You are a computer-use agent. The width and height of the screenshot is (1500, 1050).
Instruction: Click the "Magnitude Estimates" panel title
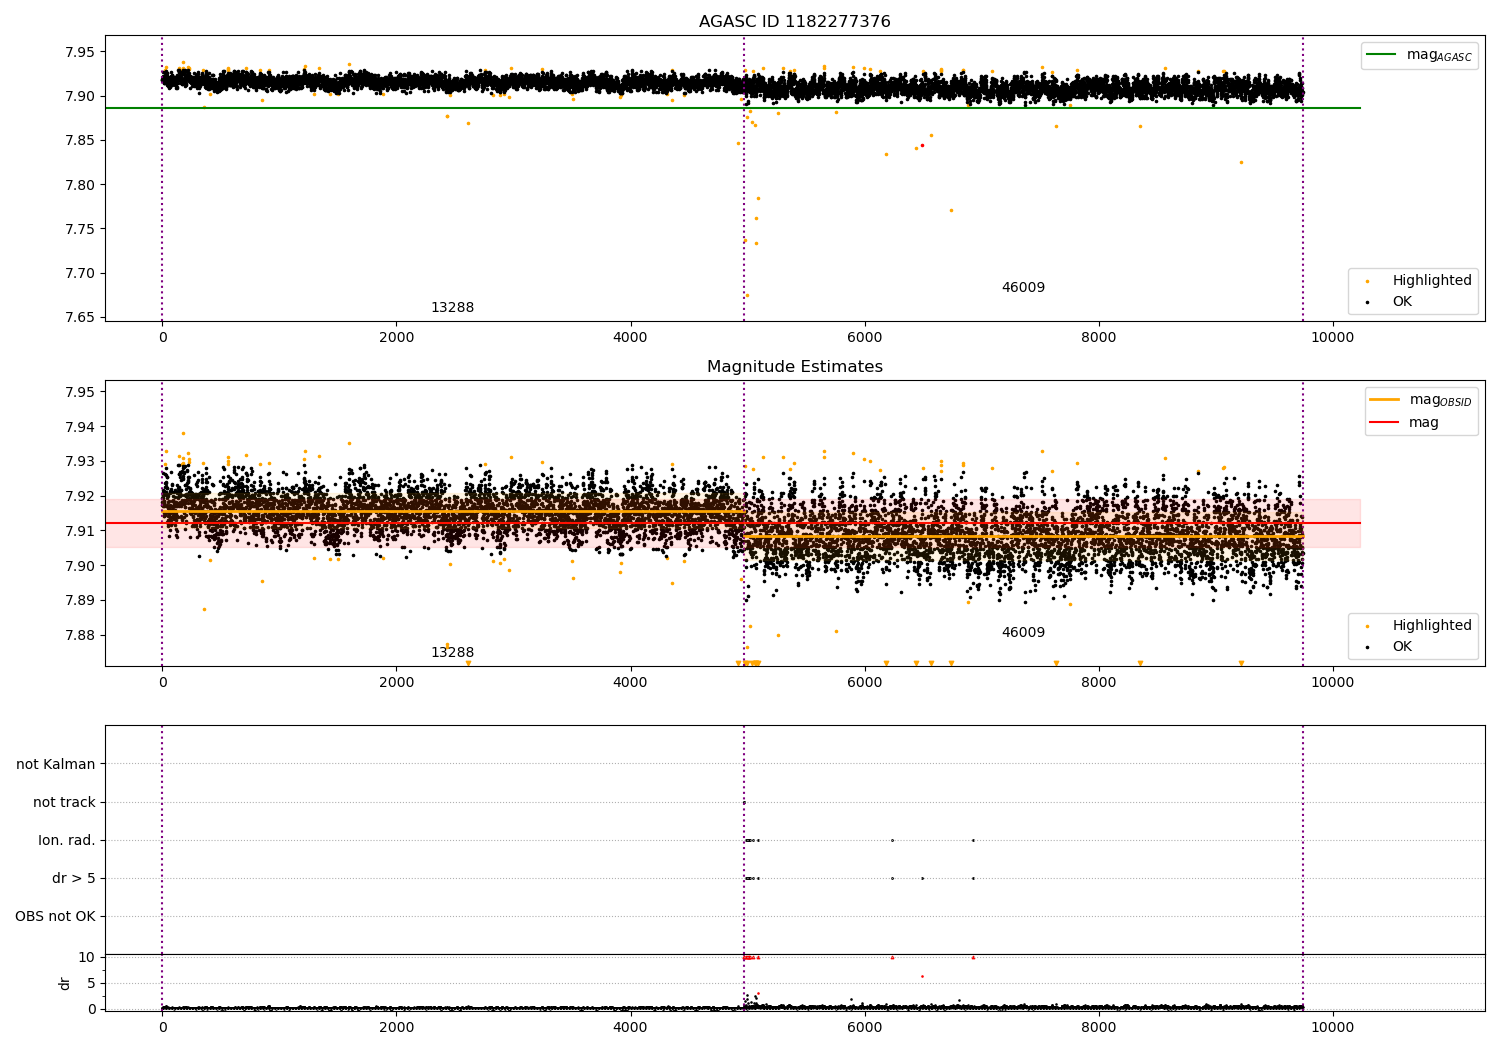[x=794, y=367]
